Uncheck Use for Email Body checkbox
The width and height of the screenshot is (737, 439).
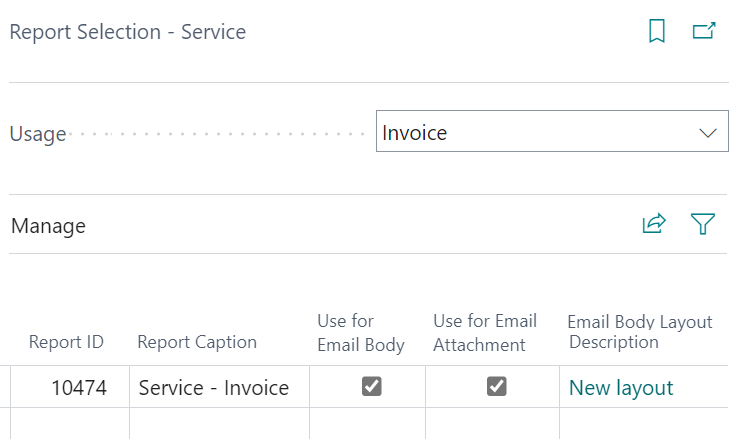pyautogui.click(x=371, y=387)
